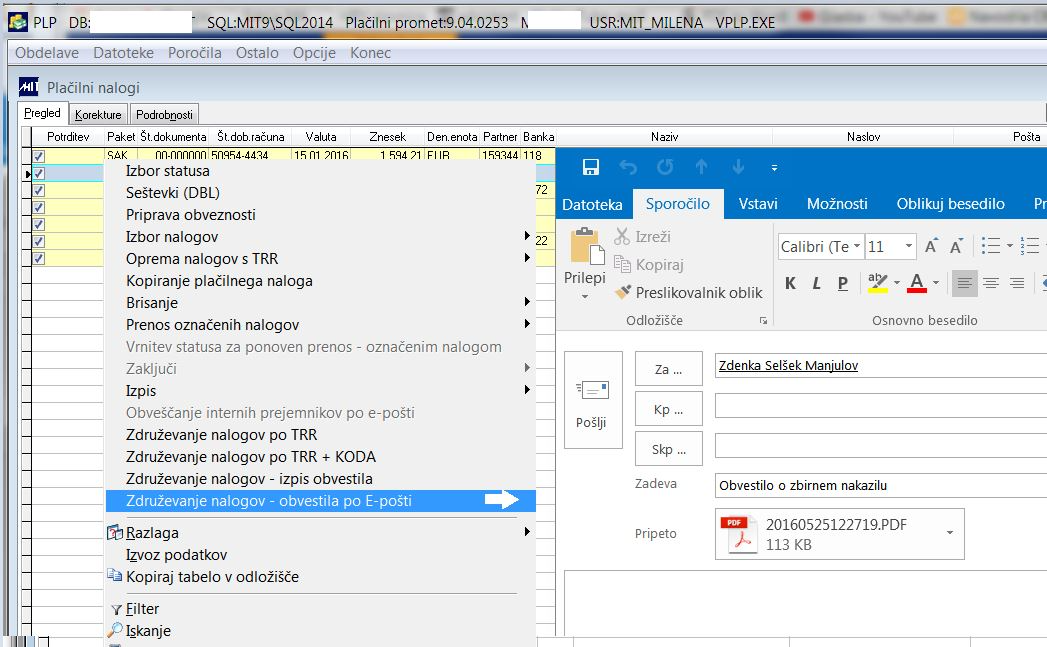This screenshot has width=1047, height=647.
Task: Open the bullets dropdown arrow
Action: tap(1010, 246)
